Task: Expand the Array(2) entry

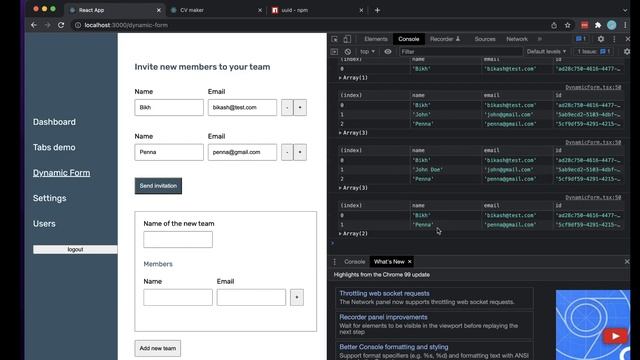Action: (353, 233)
